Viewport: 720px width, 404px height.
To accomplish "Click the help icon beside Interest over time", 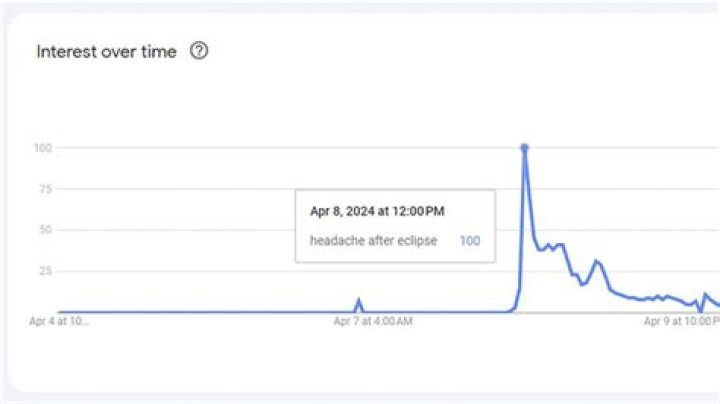I will pos(198,52).
